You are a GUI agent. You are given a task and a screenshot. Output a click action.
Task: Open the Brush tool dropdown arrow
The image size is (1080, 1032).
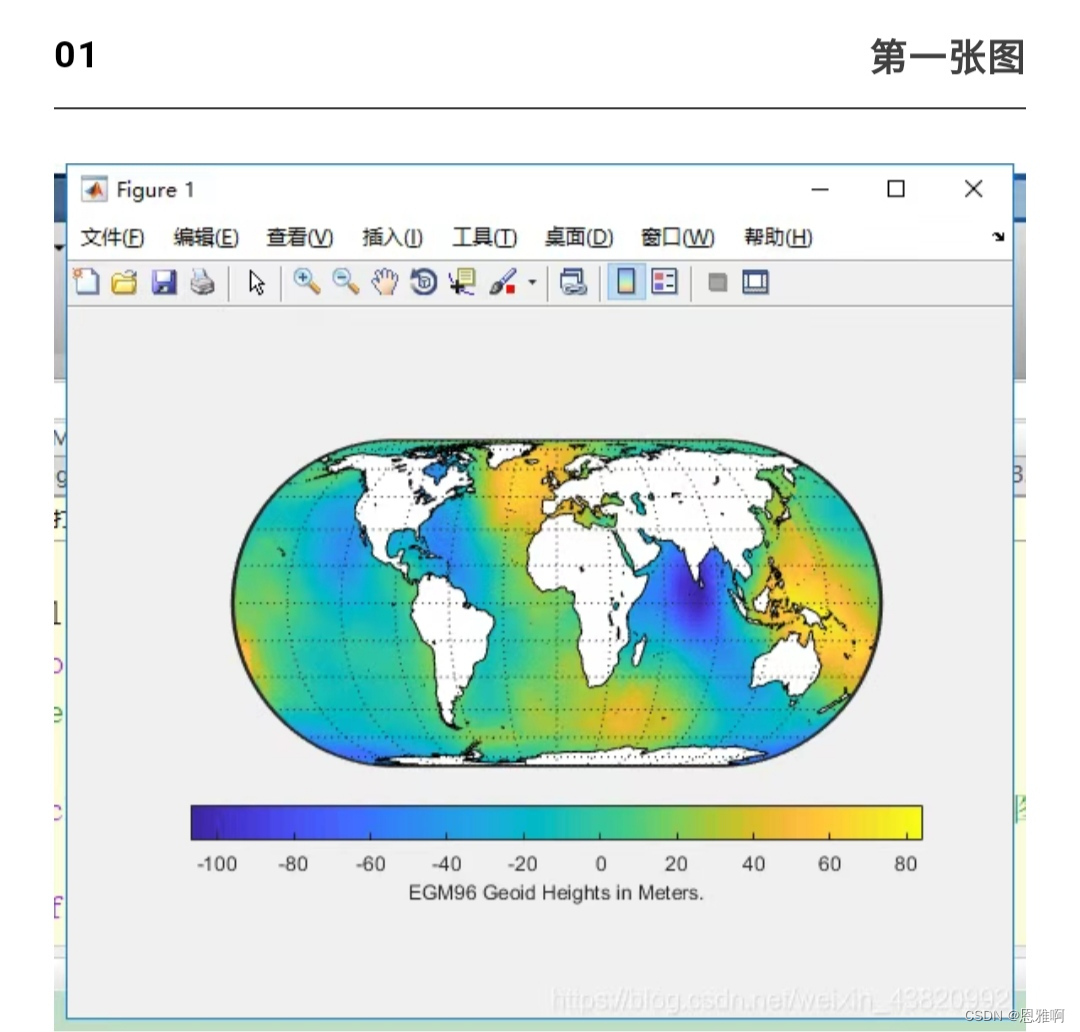532,282
